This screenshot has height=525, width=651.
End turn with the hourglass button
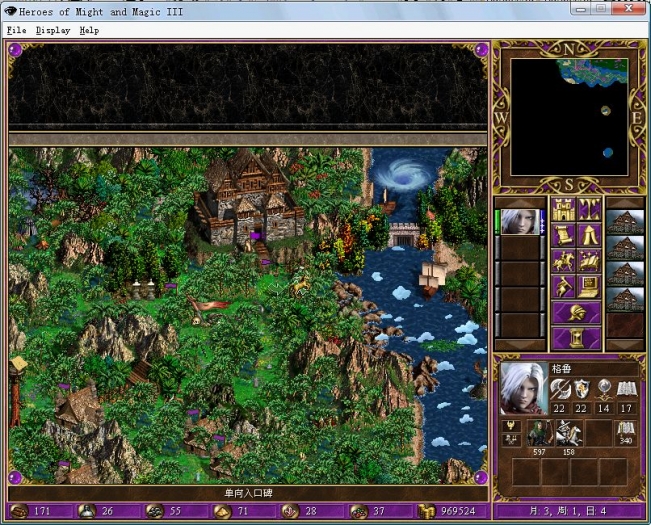pyautogui.click(x=576, y=338)
